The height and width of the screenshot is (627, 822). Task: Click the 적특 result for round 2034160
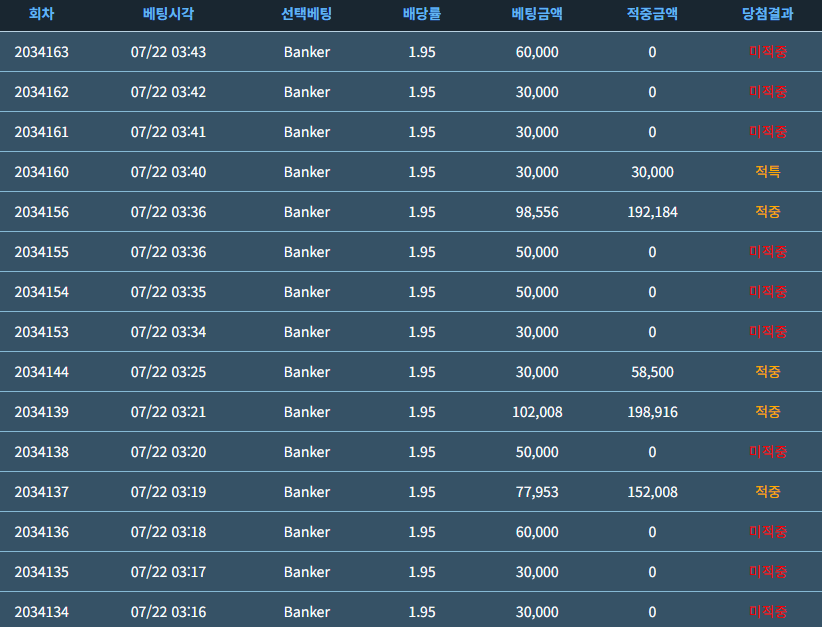(768, 171)
